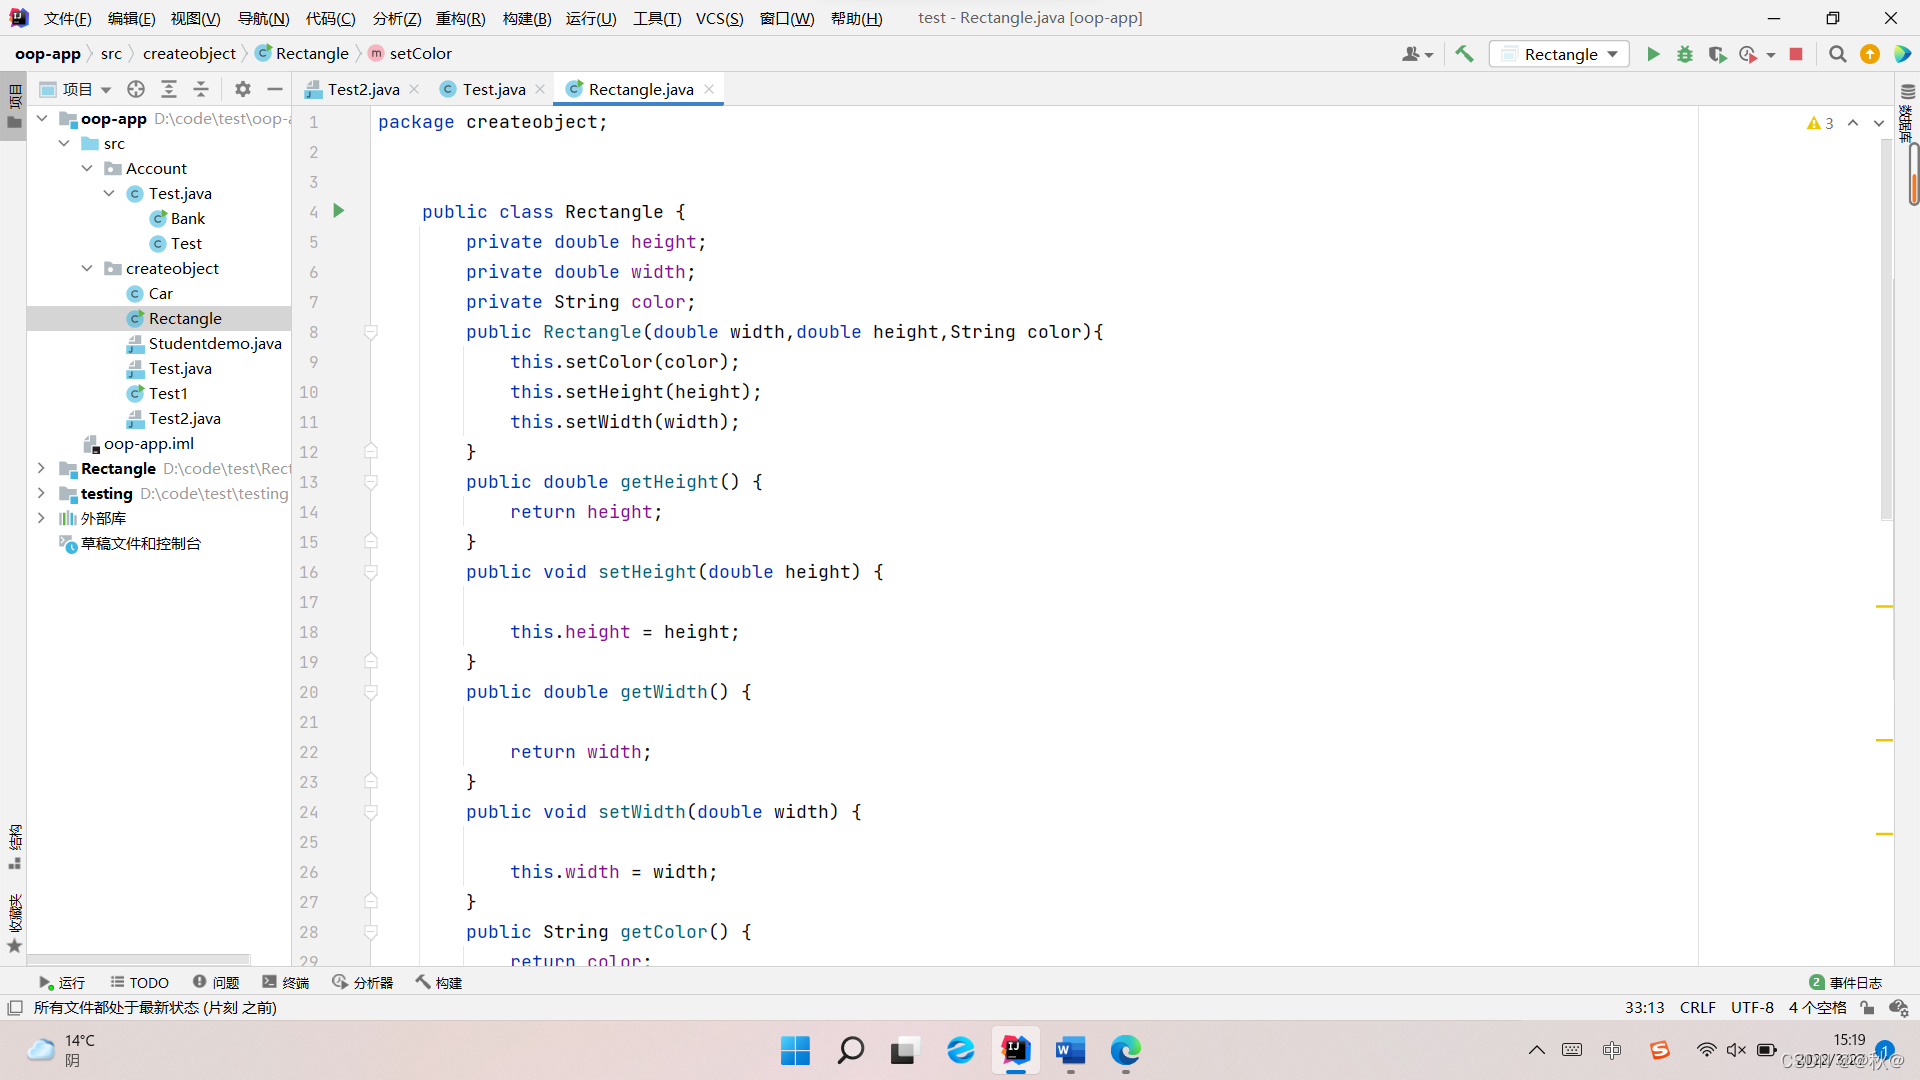1920x1080 pixels.
Task: Open project panel gear settings
Action: (243, 89)
